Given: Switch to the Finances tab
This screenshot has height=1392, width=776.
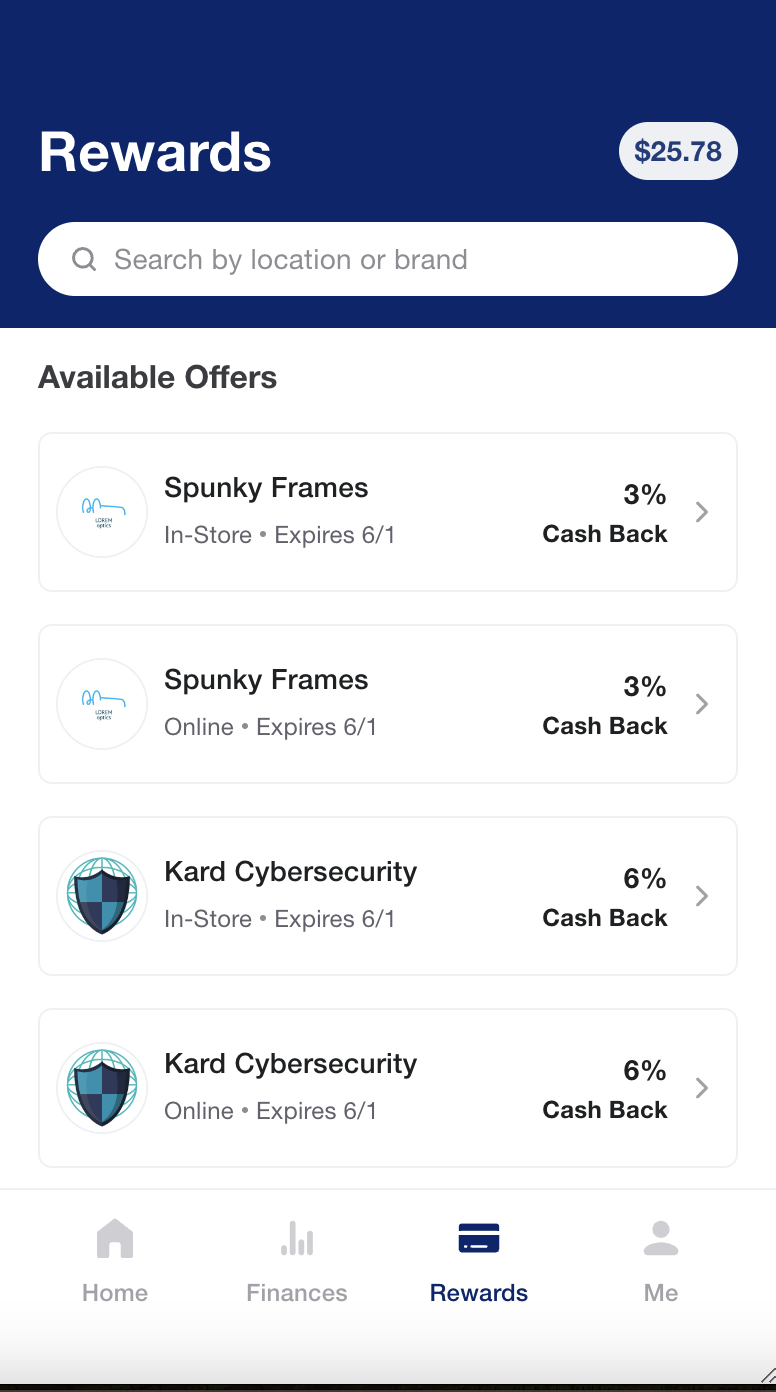Looking at the screenshot, I should click(297, 1292).
